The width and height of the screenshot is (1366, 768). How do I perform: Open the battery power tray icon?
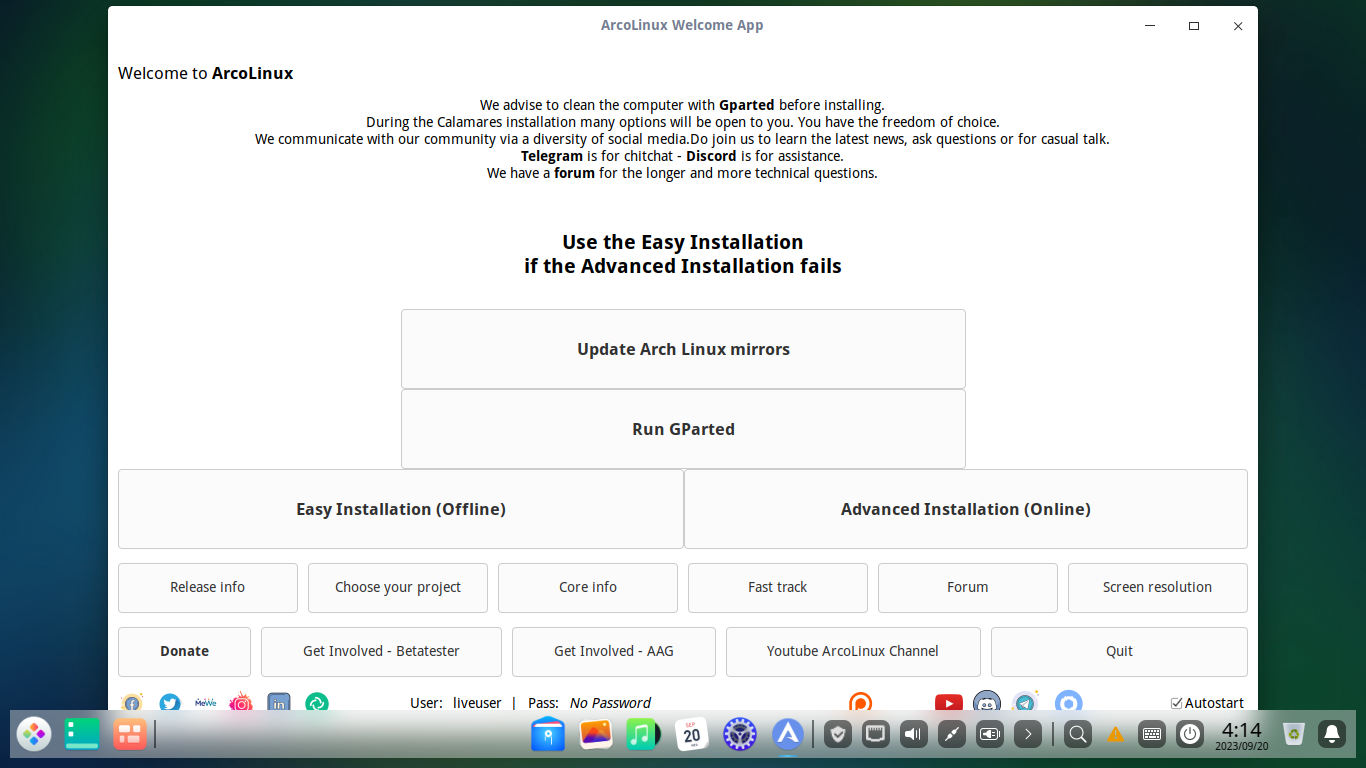point(990,735)
